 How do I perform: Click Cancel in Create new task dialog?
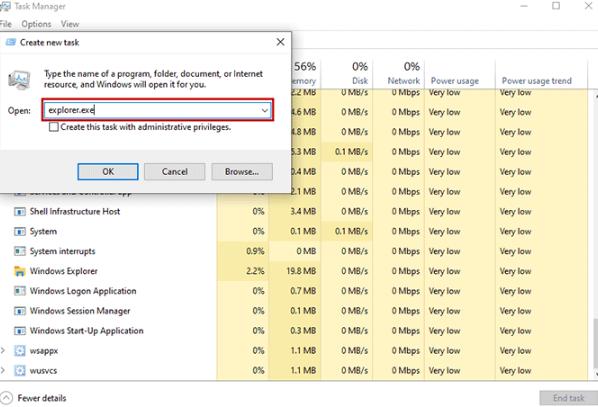[x=175, y=172]
